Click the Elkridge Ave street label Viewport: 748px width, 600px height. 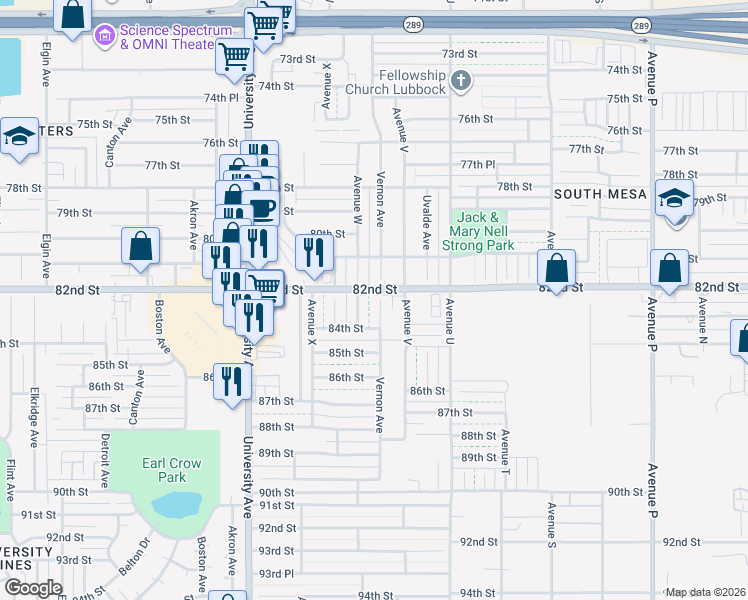pyautogui.click(x=34, y=417)
